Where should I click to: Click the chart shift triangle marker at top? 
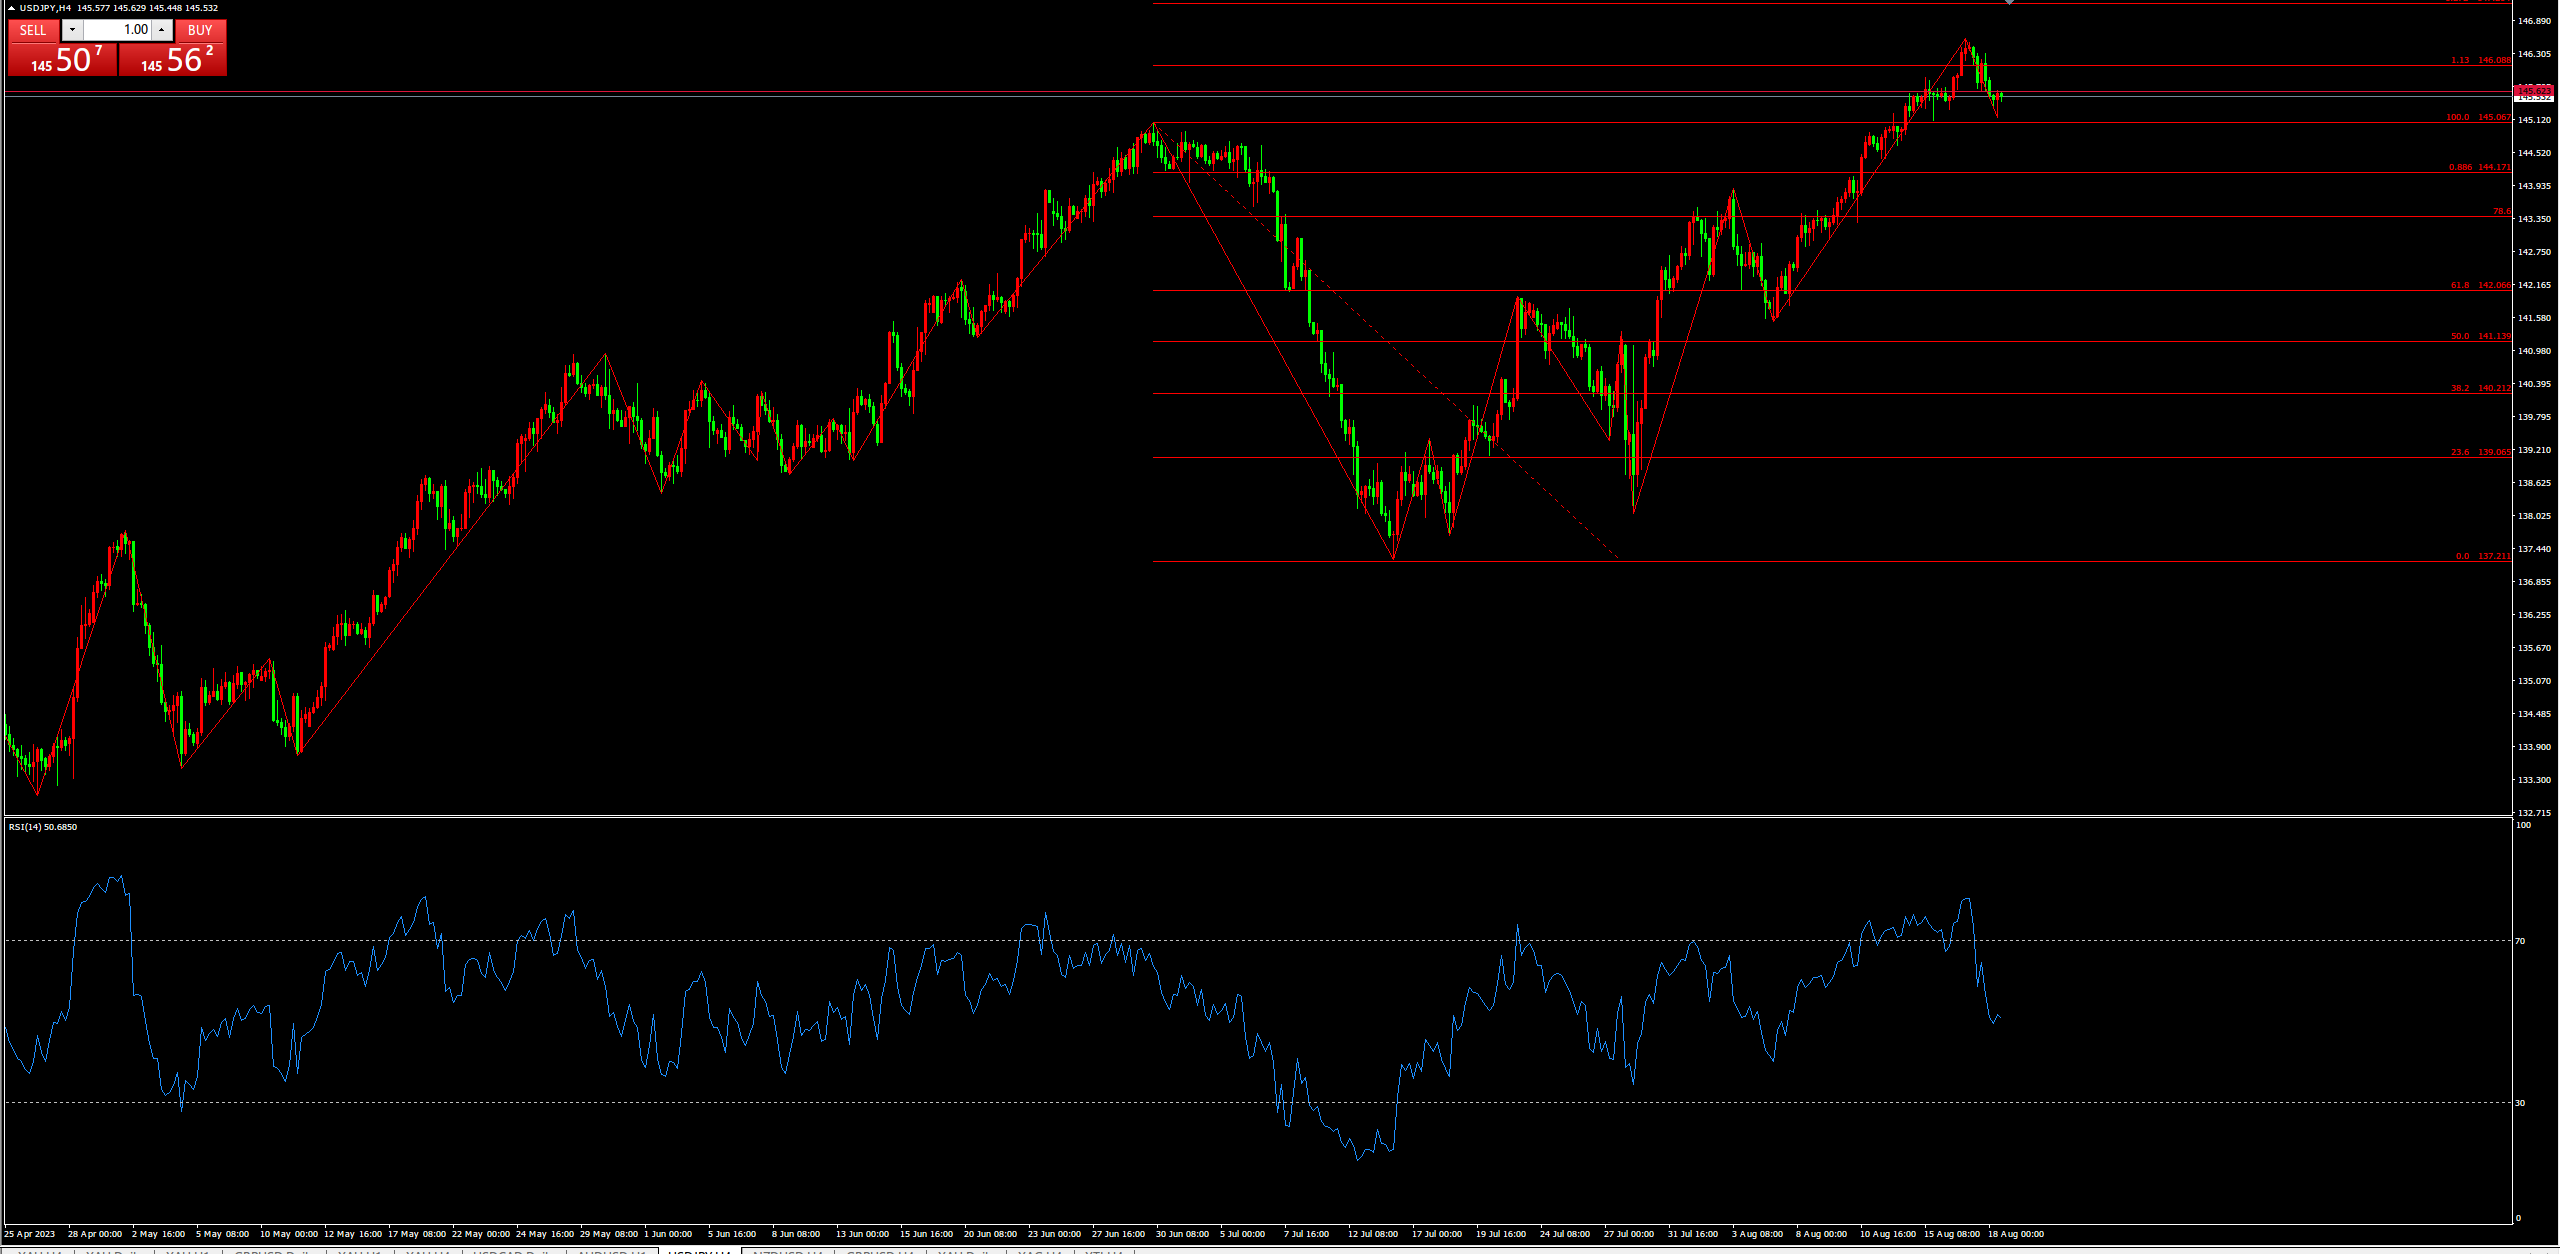[2009, 3]
